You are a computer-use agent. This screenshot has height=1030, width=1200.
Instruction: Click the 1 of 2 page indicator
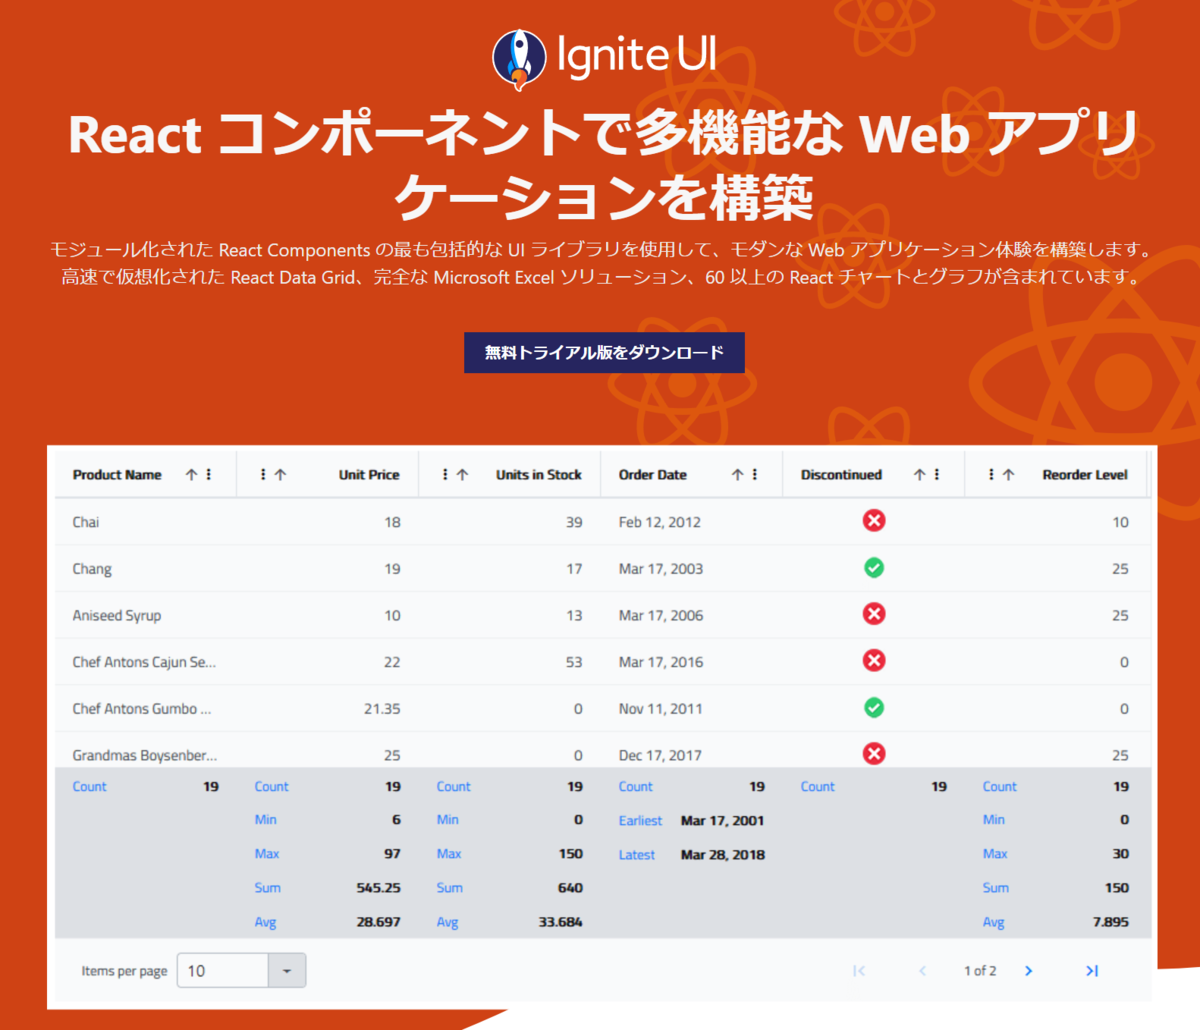coord(980,971)
